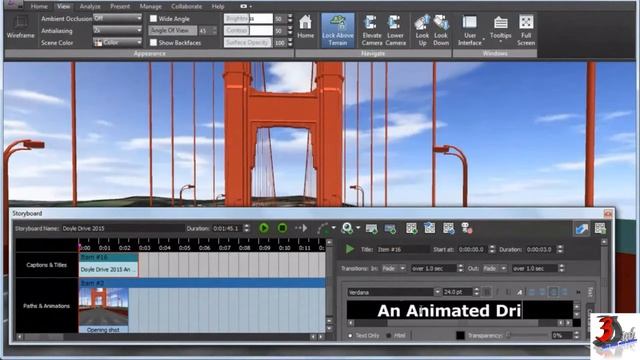Click the Home navigation icon
Screen dimensions: 640x360
click(x=305, y=27)
